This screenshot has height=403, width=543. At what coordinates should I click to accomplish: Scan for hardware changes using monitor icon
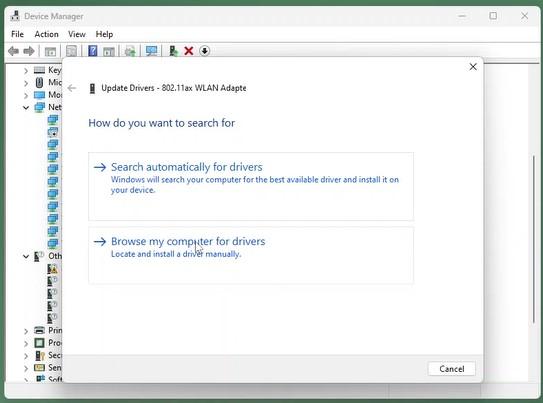click(151, 51)
